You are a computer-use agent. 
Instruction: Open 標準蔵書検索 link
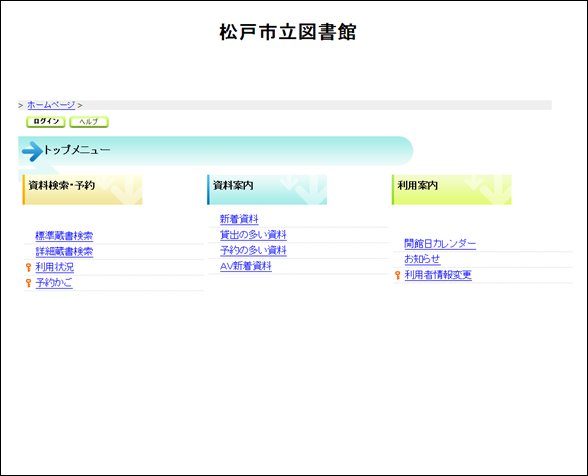64,236
